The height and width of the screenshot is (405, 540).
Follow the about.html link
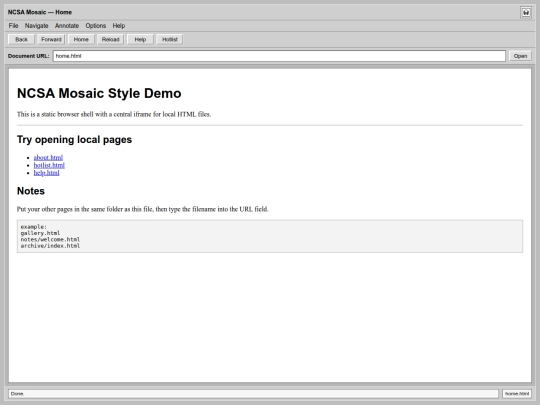pyautogui.click(x=48, y=158)
